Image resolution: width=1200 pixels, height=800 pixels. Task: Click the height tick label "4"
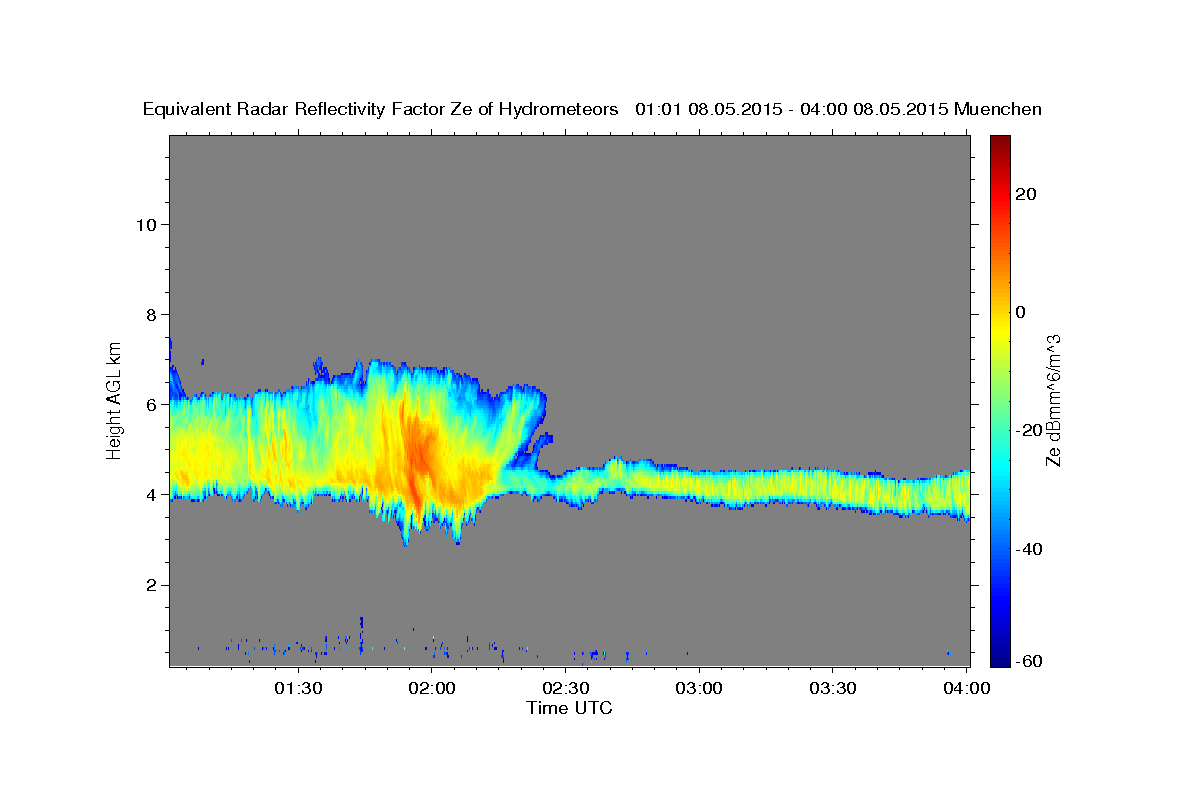click(149, 495)
